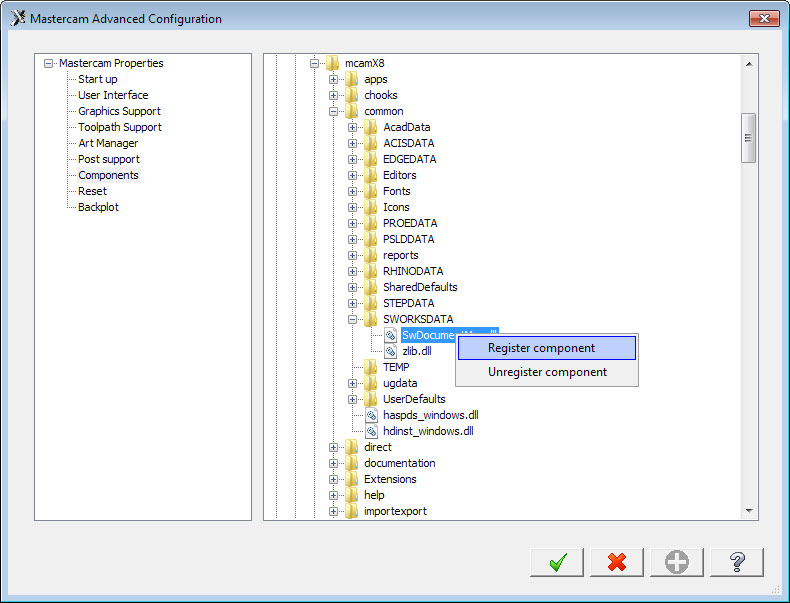Click the vertical scrollbar thumb

coord(749,138)
